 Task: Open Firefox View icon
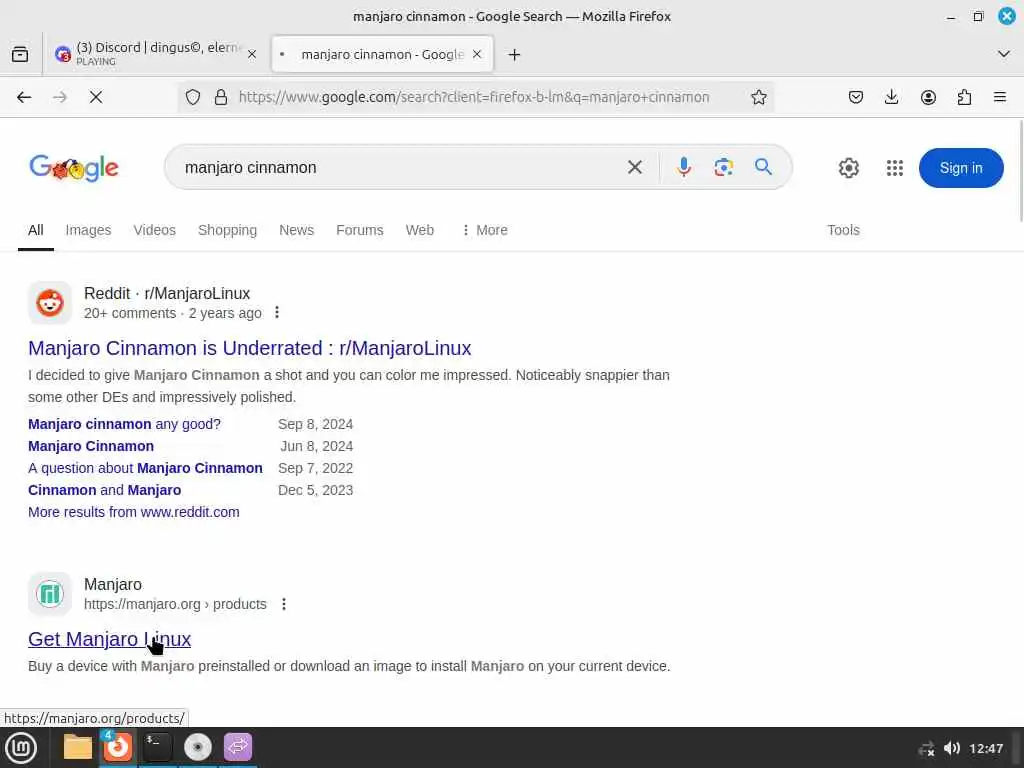pyautogui.click(x=20, y=54)
